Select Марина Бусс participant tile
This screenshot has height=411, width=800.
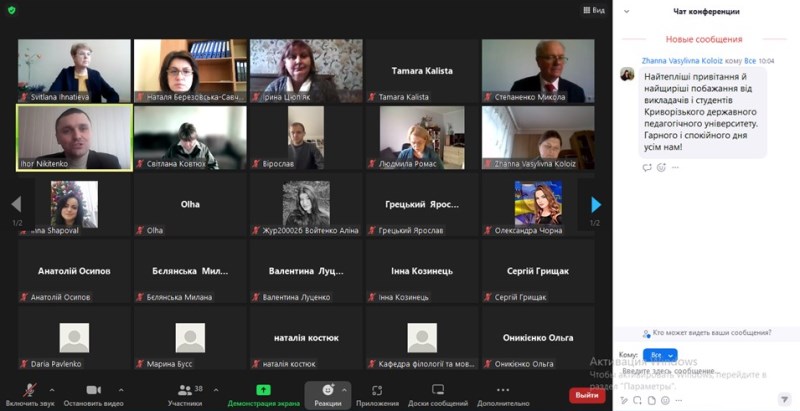coord(190,338)
